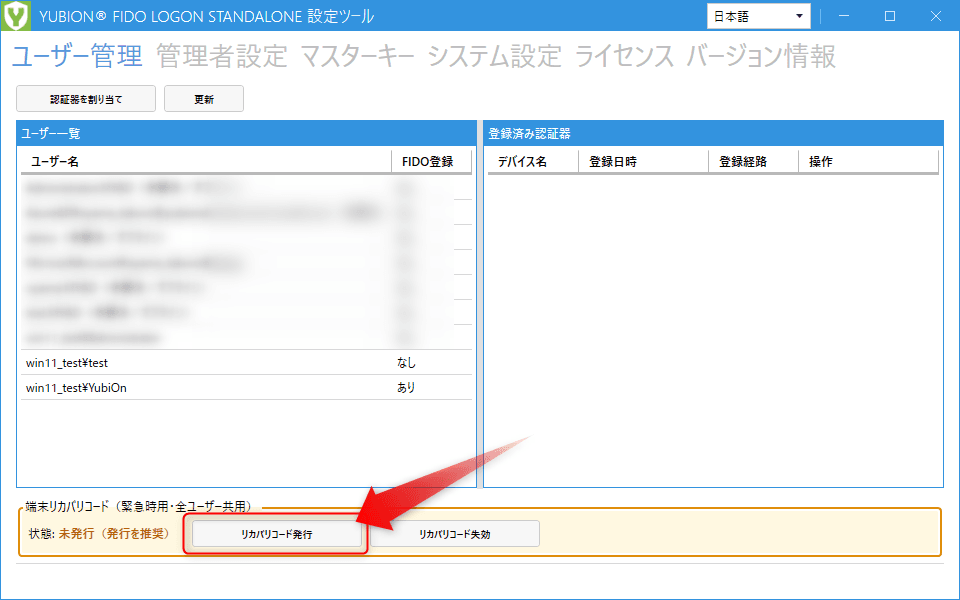
Task: Maximize the settings tool window
Action: 890,16
